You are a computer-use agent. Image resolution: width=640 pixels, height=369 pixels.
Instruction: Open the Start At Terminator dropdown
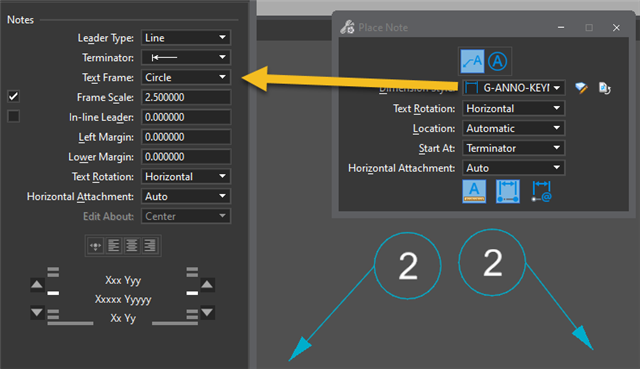[514, 148]
